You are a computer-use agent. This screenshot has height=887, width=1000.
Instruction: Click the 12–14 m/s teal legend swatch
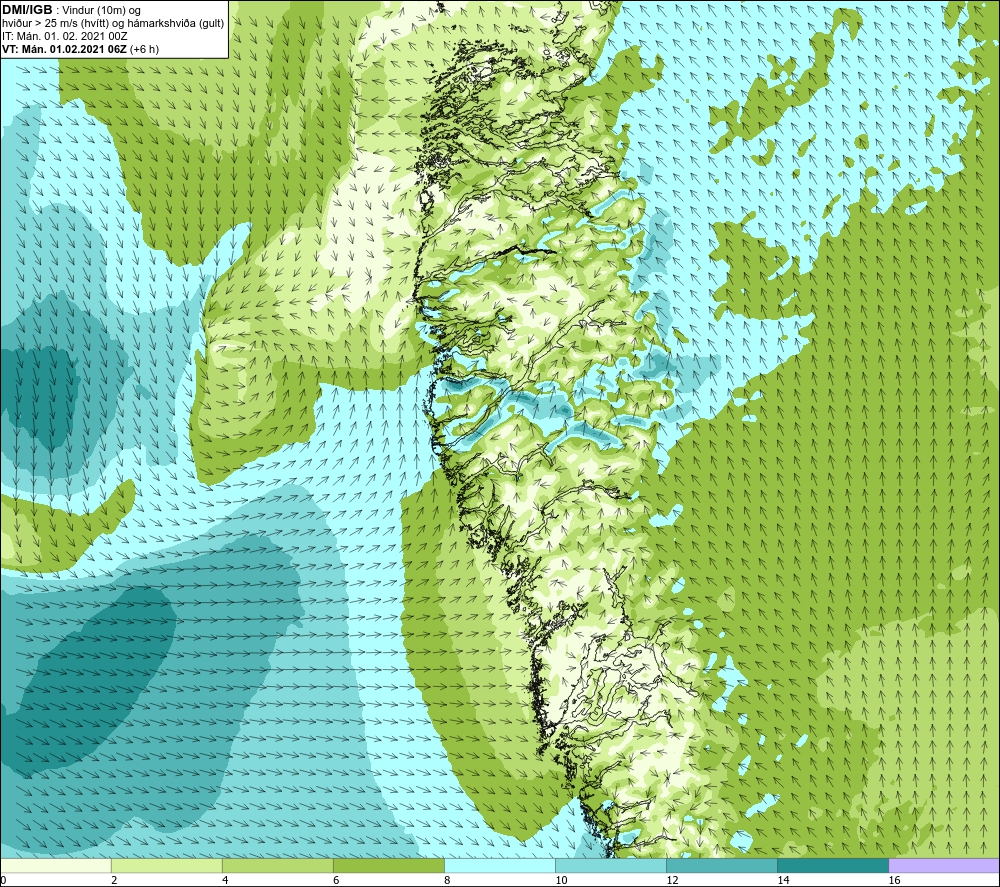pyautogui.click(x=722, y=866)
